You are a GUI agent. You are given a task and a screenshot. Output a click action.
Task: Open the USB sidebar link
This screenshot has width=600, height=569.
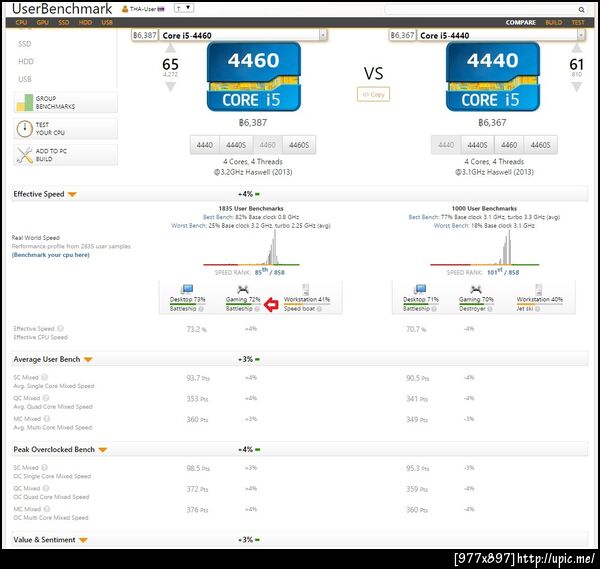tap(25, 79)
